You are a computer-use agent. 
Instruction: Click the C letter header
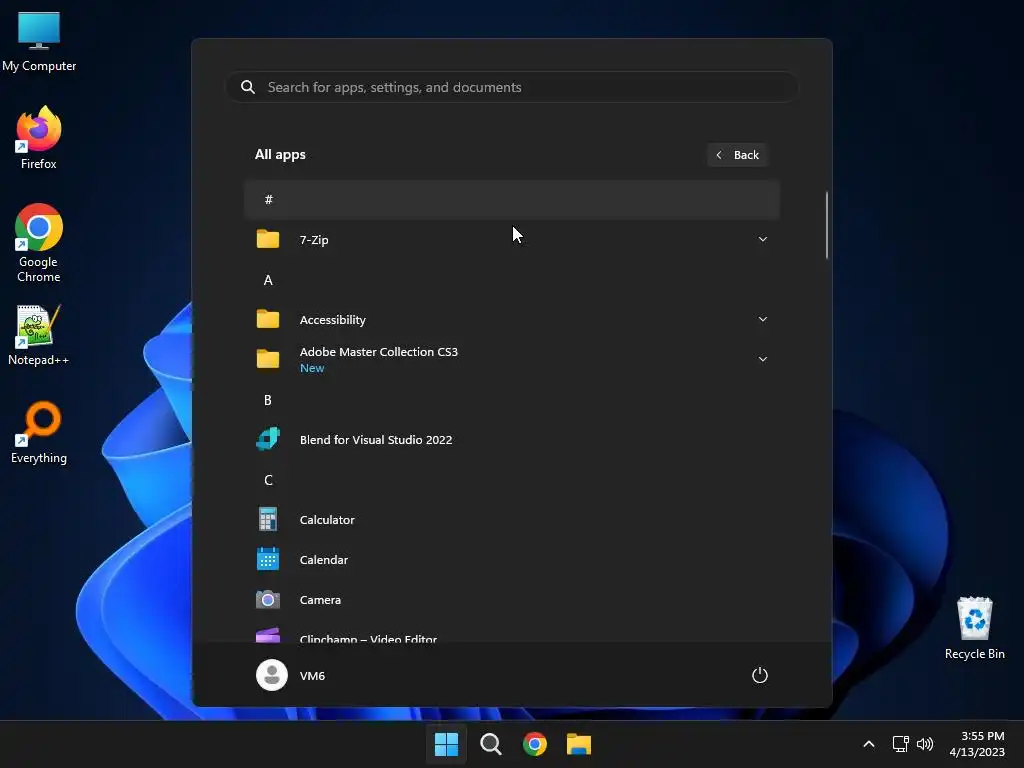(x=268, y=480)
